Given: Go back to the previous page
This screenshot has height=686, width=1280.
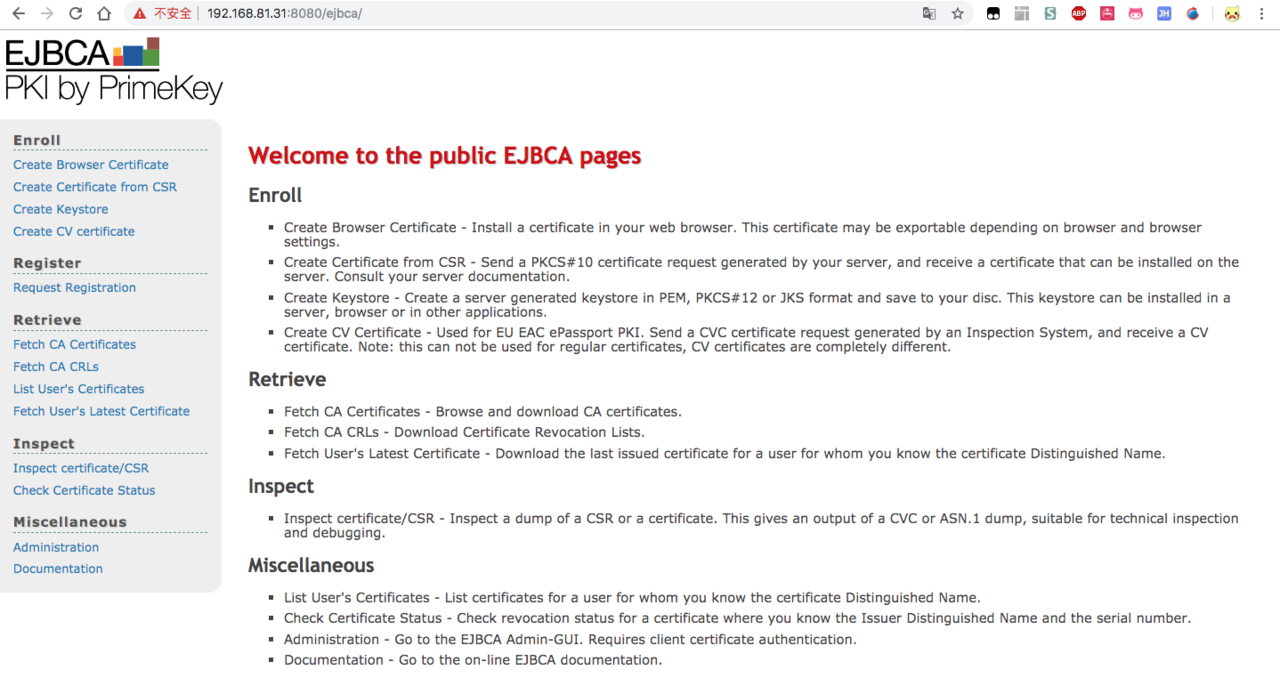Looking at the screenshot, I should coord(18,14).
